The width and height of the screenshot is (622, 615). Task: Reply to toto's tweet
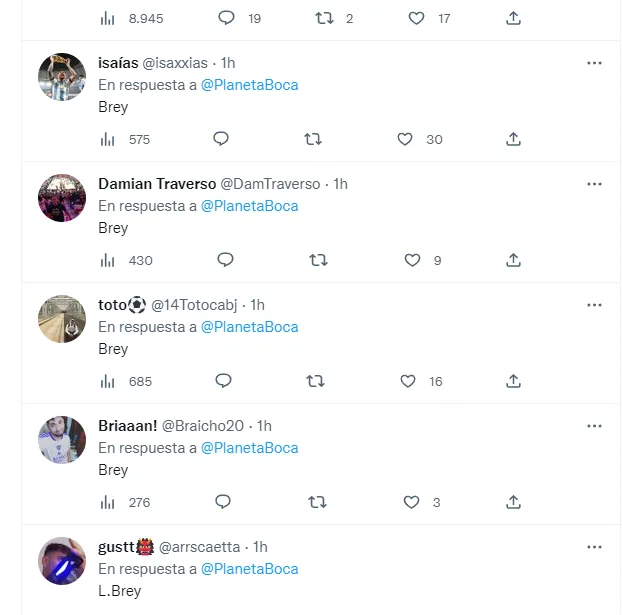[x=223, y=381]
